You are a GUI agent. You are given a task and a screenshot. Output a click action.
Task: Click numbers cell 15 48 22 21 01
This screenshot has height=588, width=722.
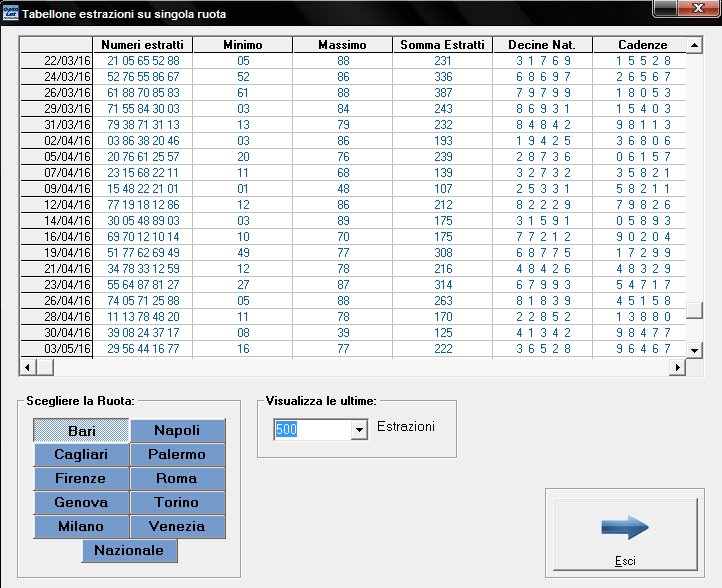coord(143,189)
